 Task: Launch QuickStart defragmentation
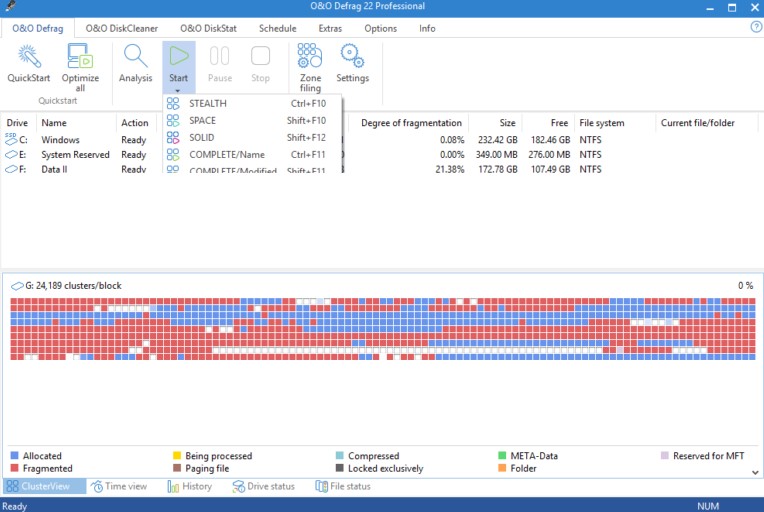29,62
